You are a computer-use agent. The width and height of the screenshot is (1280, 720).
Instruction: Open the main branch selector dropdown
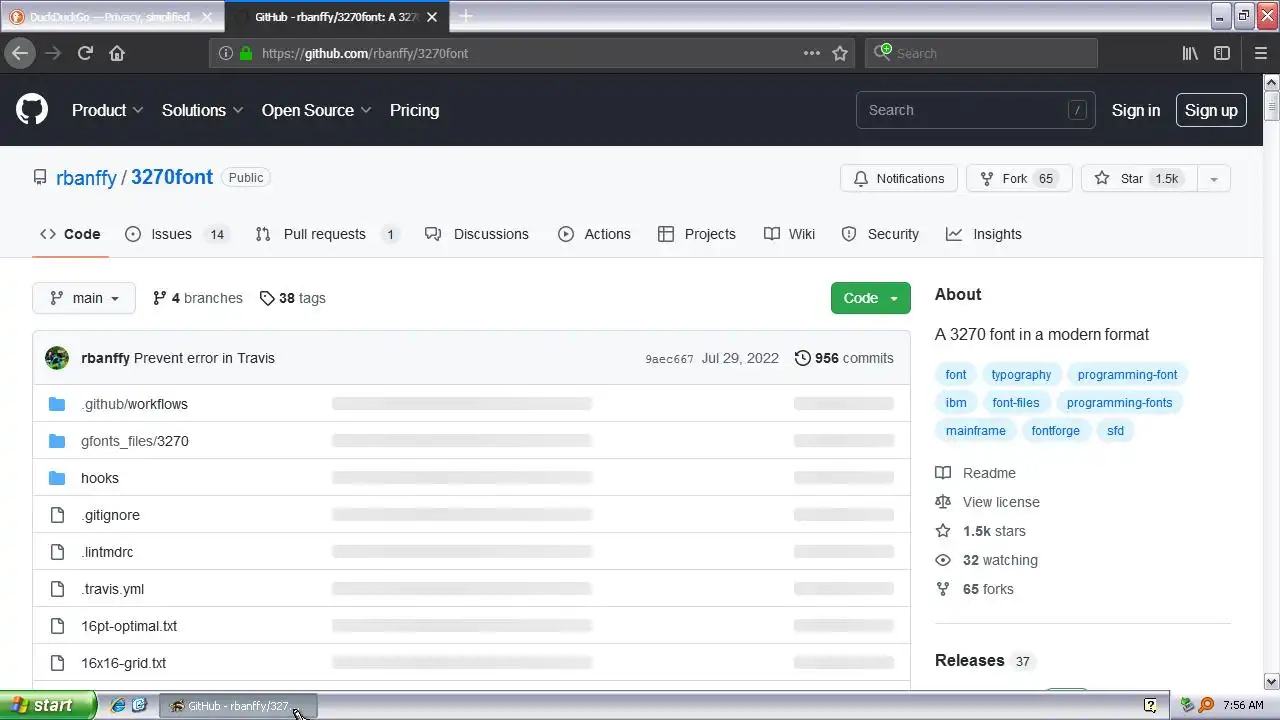click(x=84, y=298)
